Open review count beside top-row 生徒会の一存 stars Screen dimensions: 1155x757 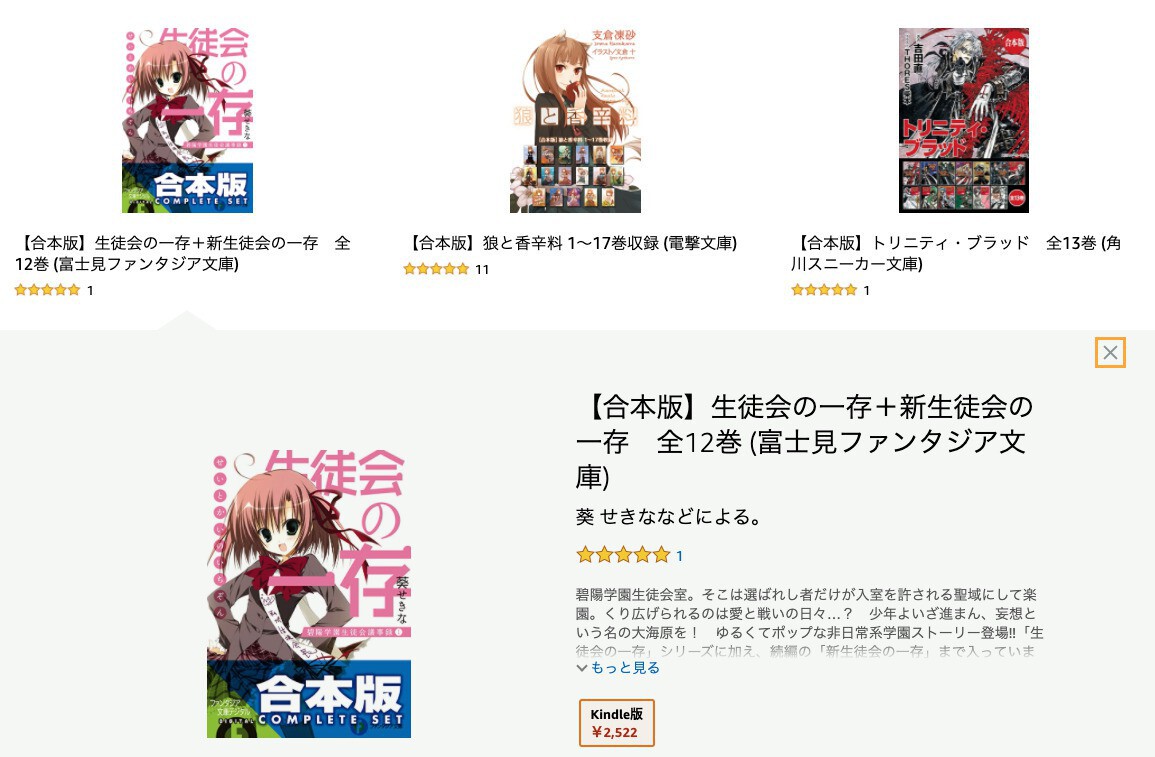pos(90,290)
